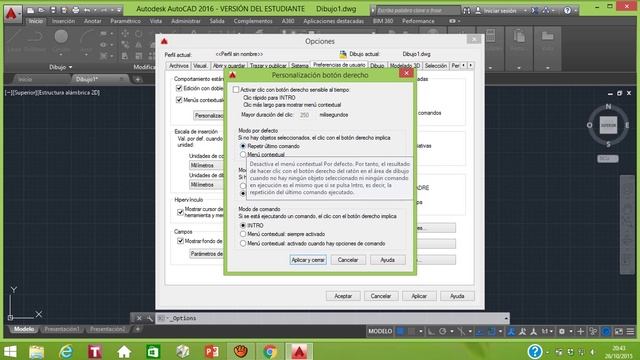This screenshot has width=640, height=360.
Task: Select Menú contextual activado cuando hay opciones
Action: click(x=243, y=243)
